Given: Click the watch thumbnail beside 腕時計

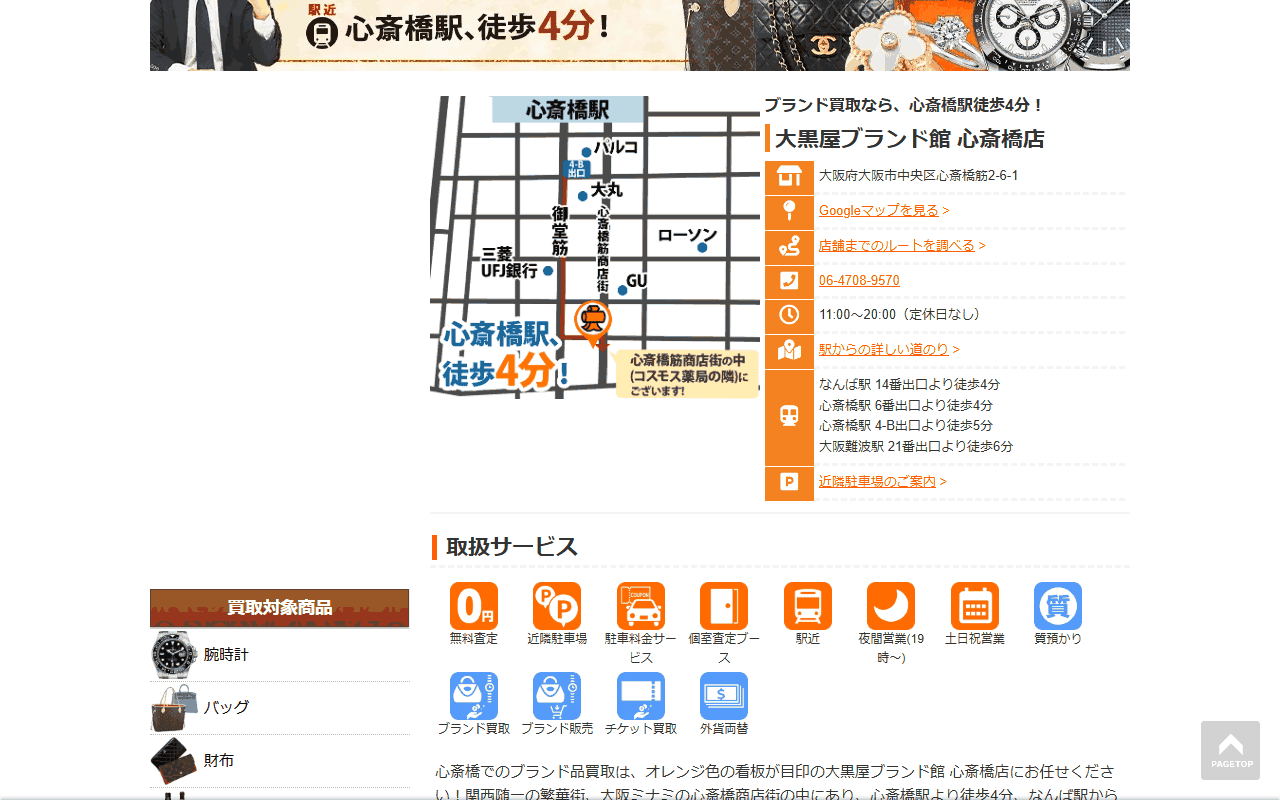Looking at the screenshot, I should coord(175,655).
